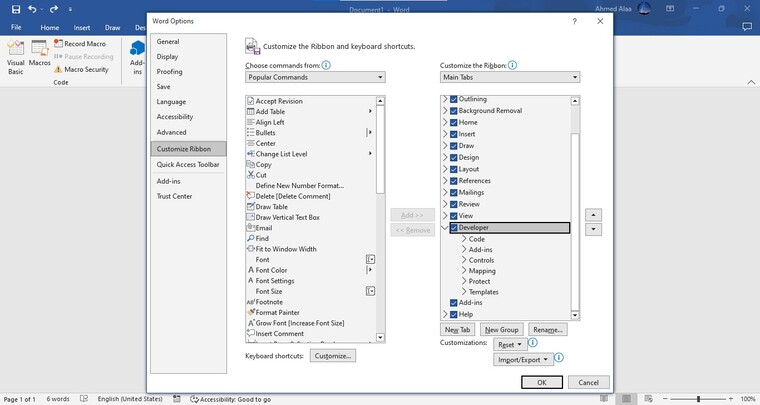Viewport: 760px width, 405px height.
Task: Open the File tab in Word
Action: [x=16, y=27]
